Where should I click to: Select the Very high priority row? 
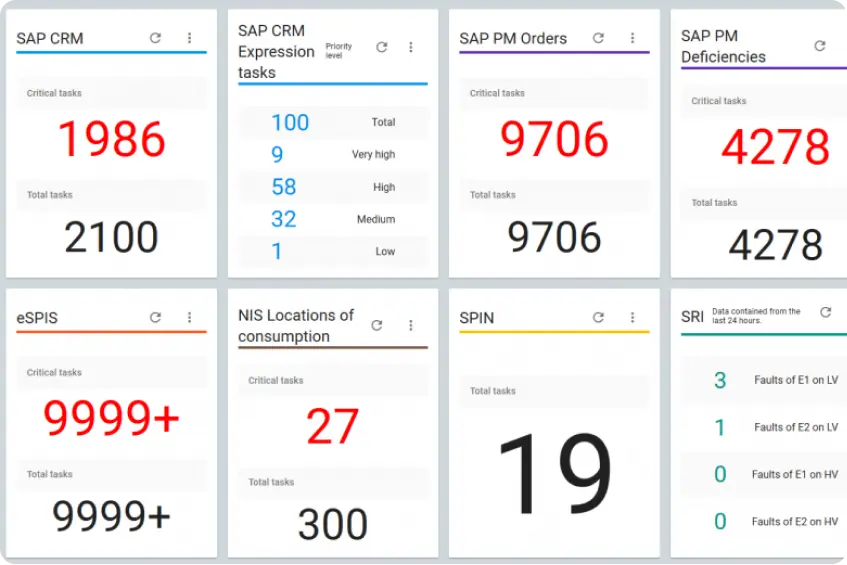coord(333,154)
